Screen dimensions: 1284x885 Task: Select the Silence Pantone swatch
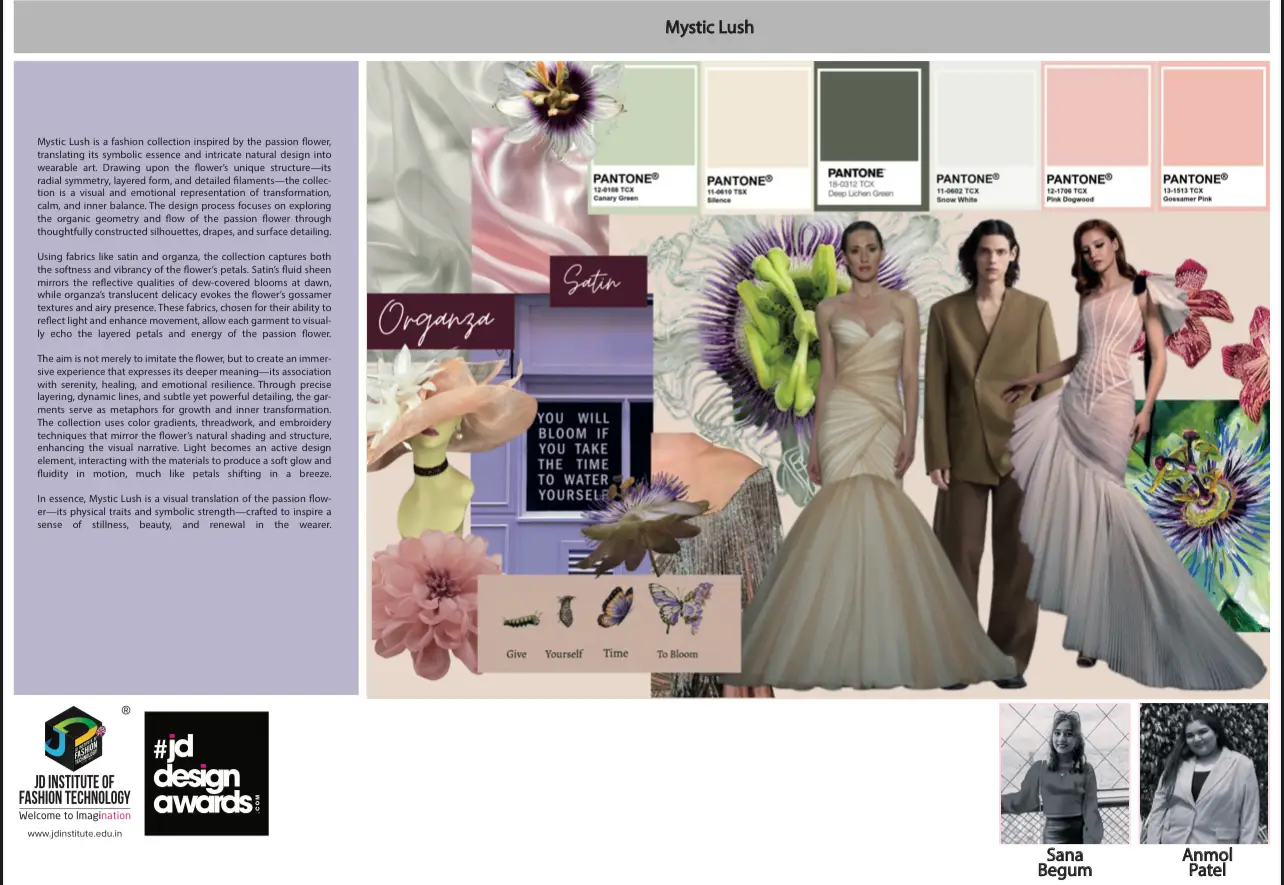(757, 136)
